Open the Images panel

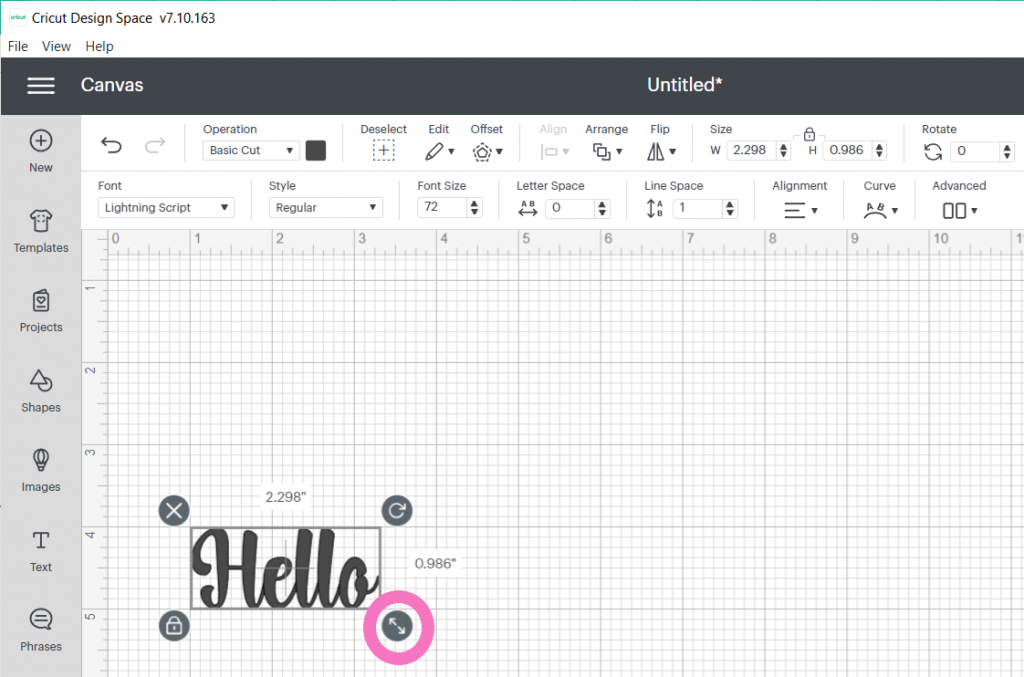click(40, 471)
